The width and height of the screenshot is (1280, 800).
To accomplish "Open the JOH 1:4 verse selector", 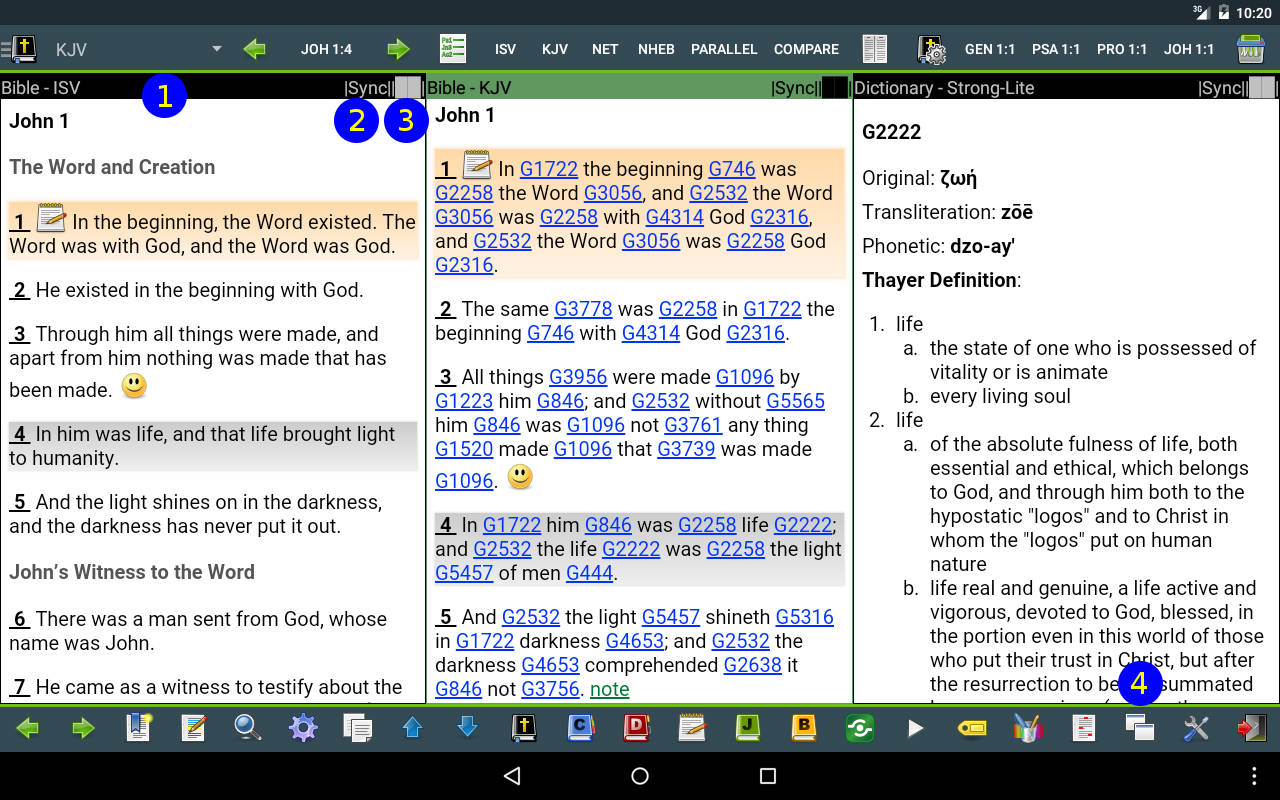I will point(327,49).
